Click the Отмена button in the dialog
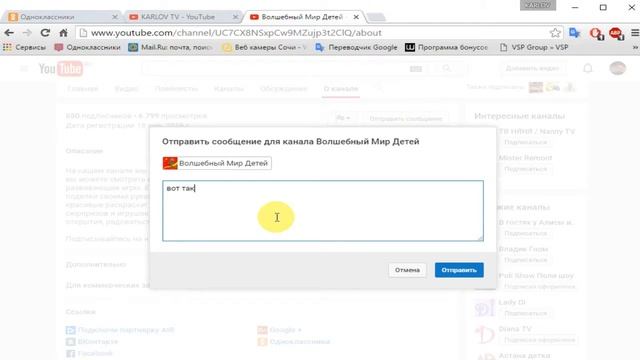The image size is (640, 360). (x=407, y=270)
